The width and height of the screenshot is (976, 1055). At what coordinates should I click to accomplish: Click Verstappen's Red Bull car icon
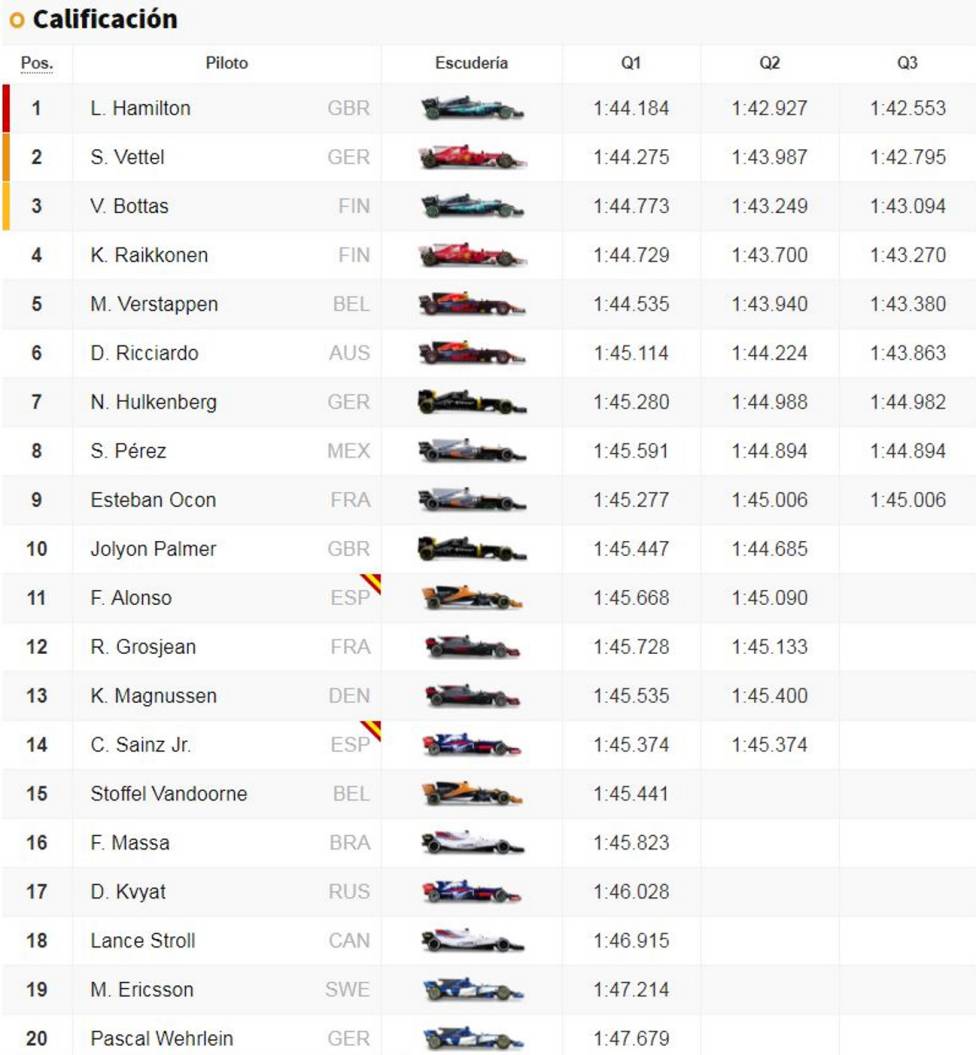(x=472, y=304)
